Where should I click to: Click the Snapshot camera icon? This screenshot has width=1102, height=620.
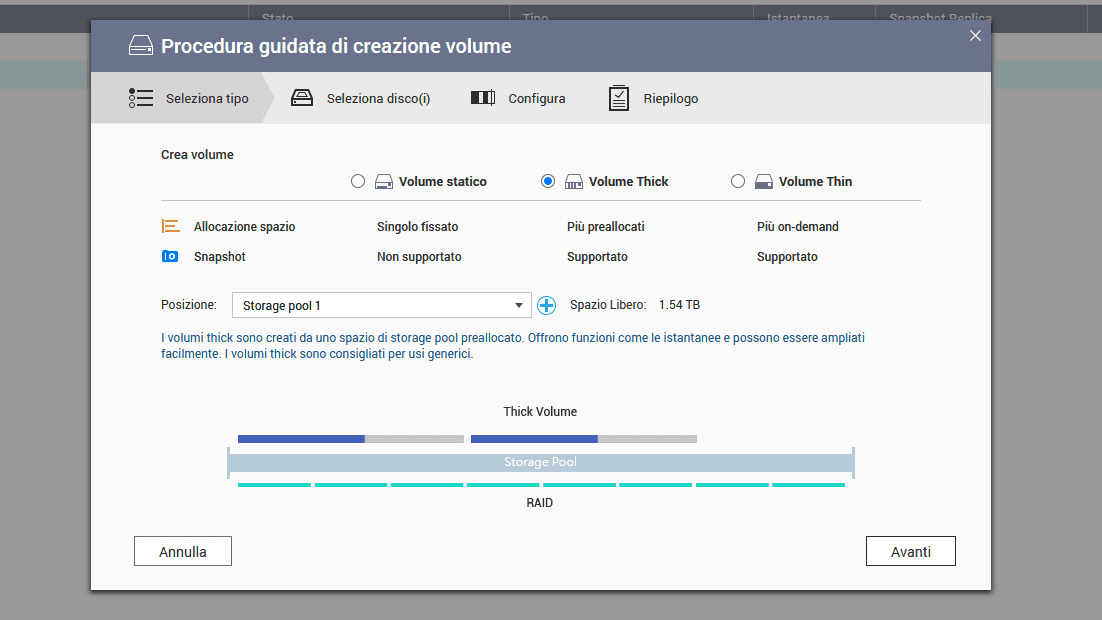170,257
